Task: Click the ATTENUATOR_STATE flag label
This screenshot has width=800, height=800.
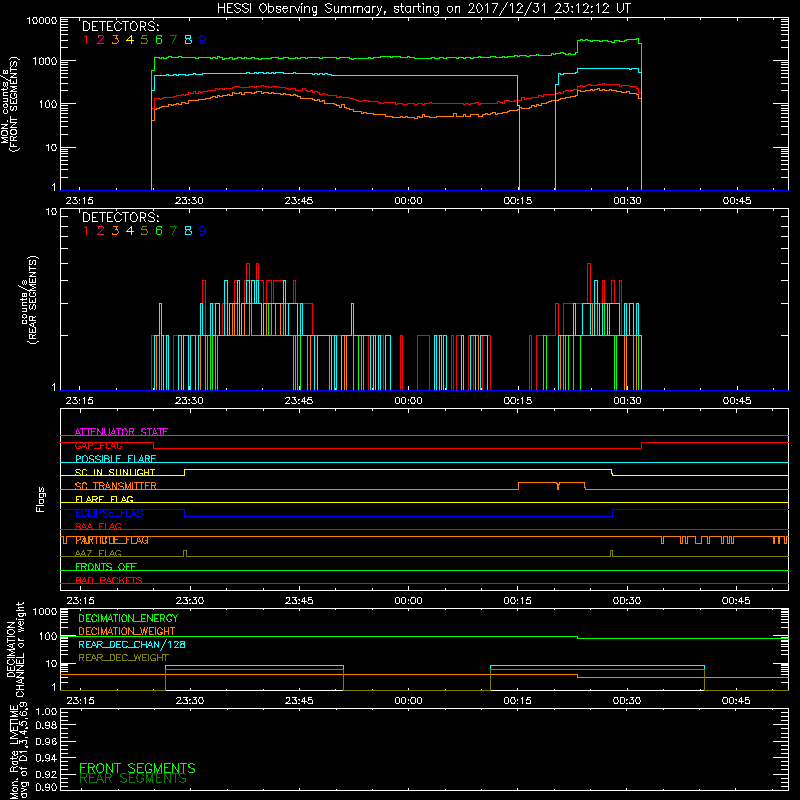Action: click(x=121, y=432)
